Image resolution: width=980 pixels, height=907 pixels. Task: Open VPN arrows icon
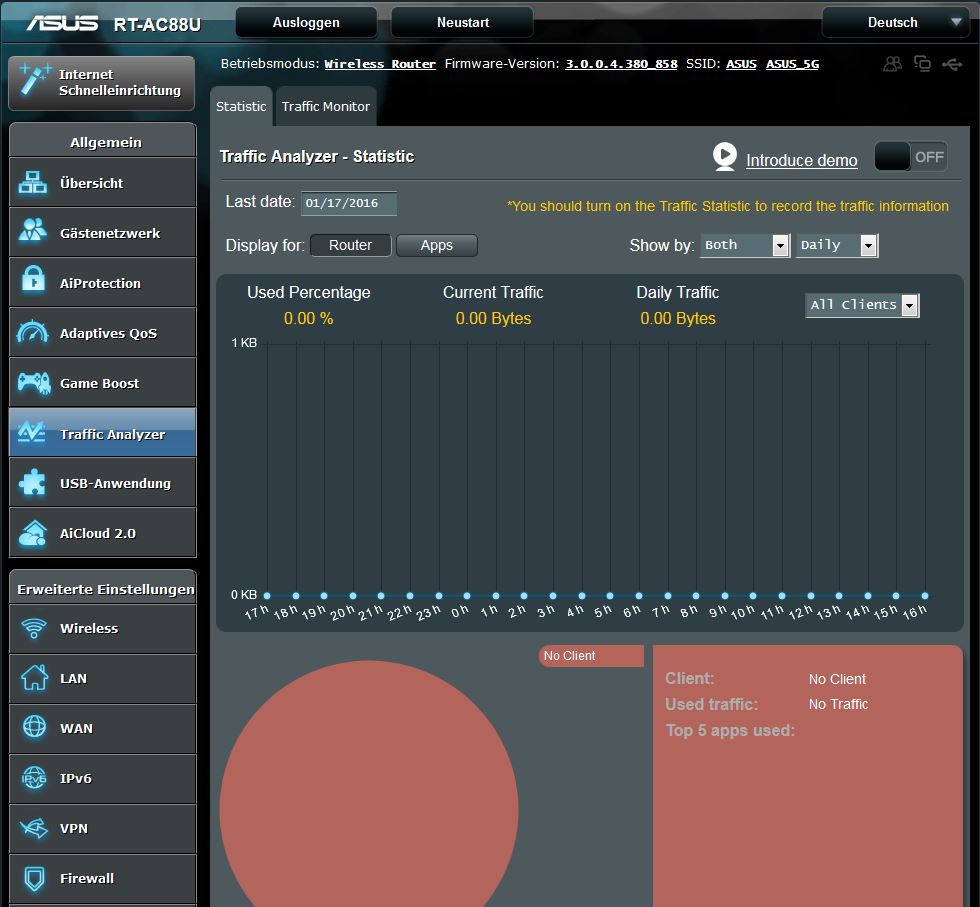click(x=34, y=828)
